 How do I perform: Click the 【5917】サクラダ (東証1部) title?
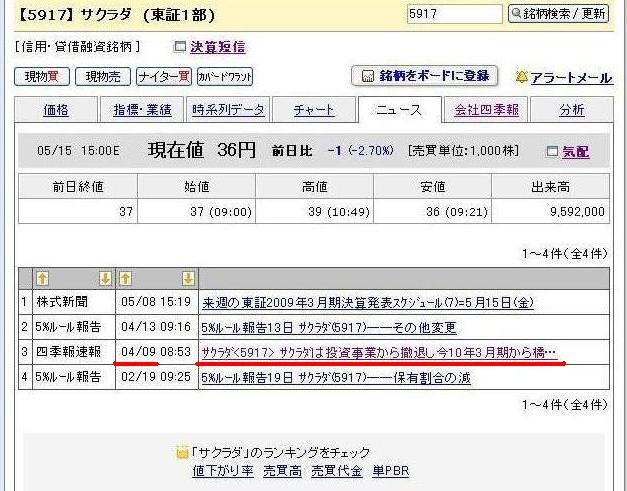[117, 15]
